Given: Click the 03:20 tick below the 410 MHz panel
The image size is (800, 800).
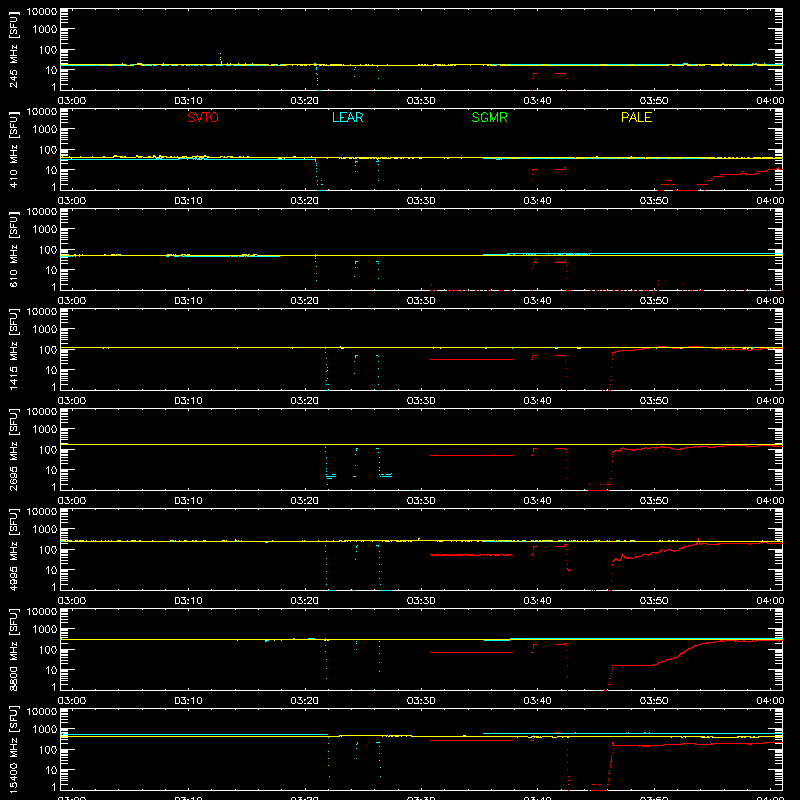Looking at the screenshot, I should 305,201.
